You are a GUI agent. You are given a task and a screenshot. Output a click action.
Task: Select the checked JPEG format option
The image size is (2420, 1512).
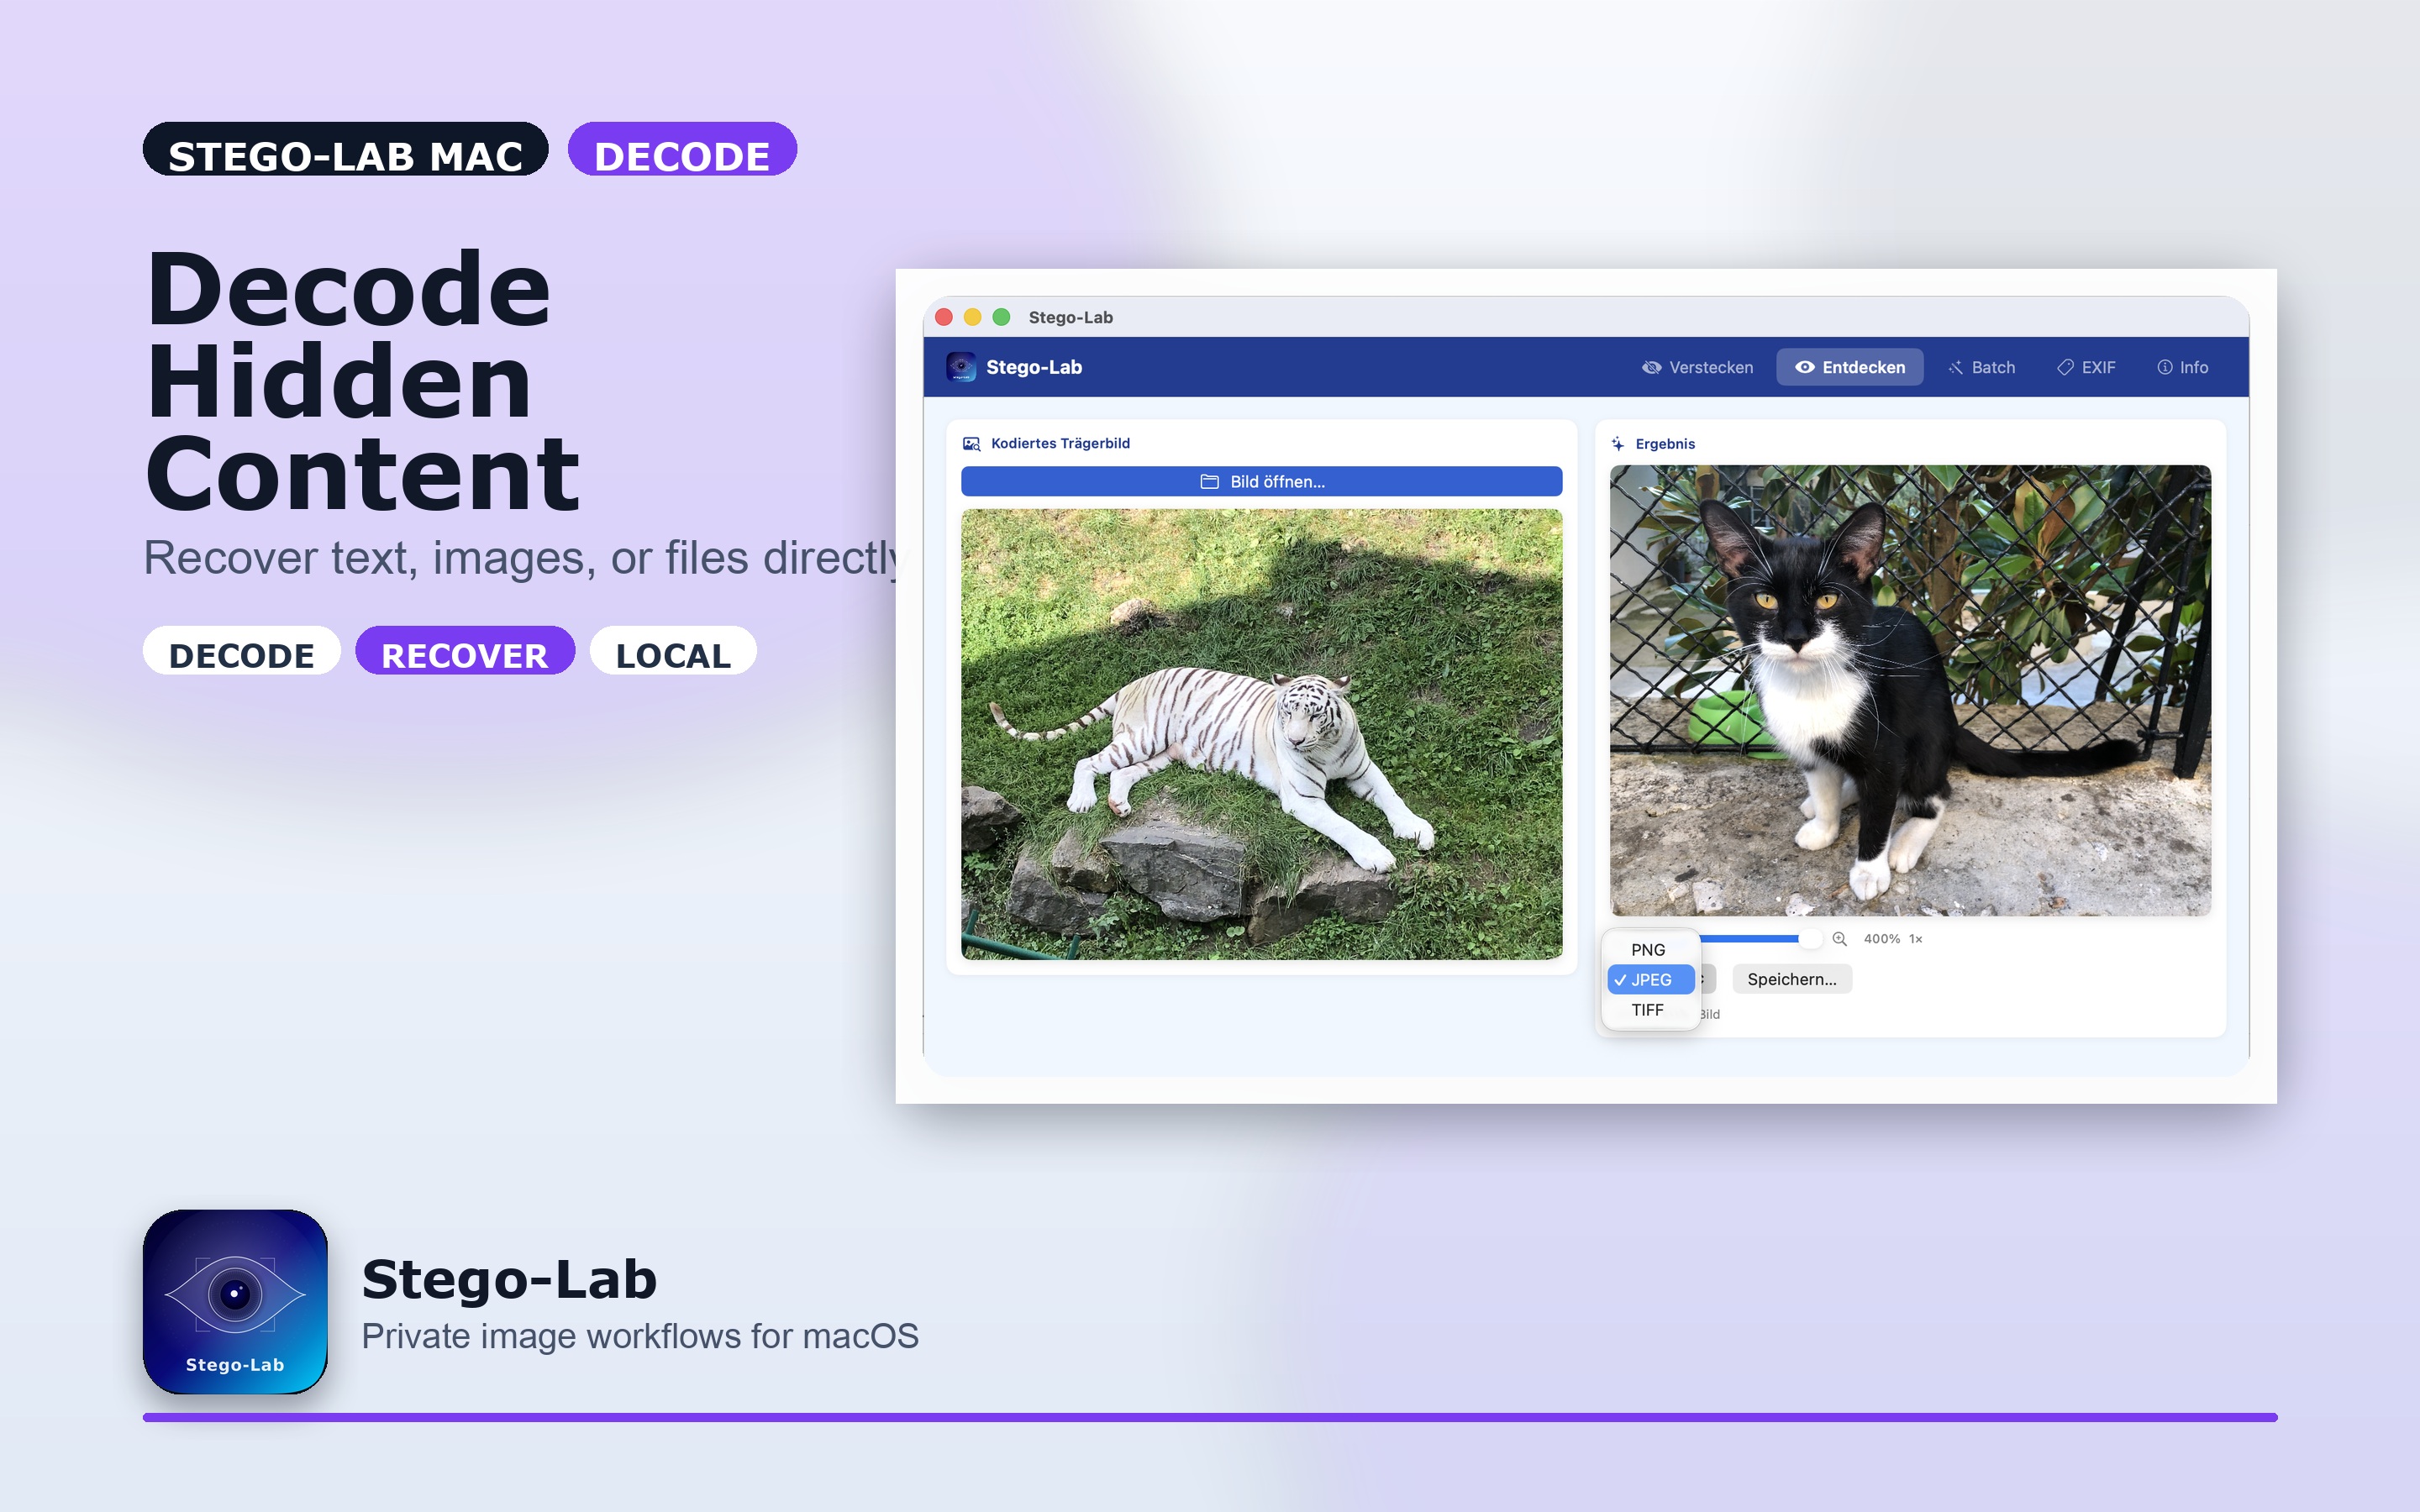click(1650, 980)
